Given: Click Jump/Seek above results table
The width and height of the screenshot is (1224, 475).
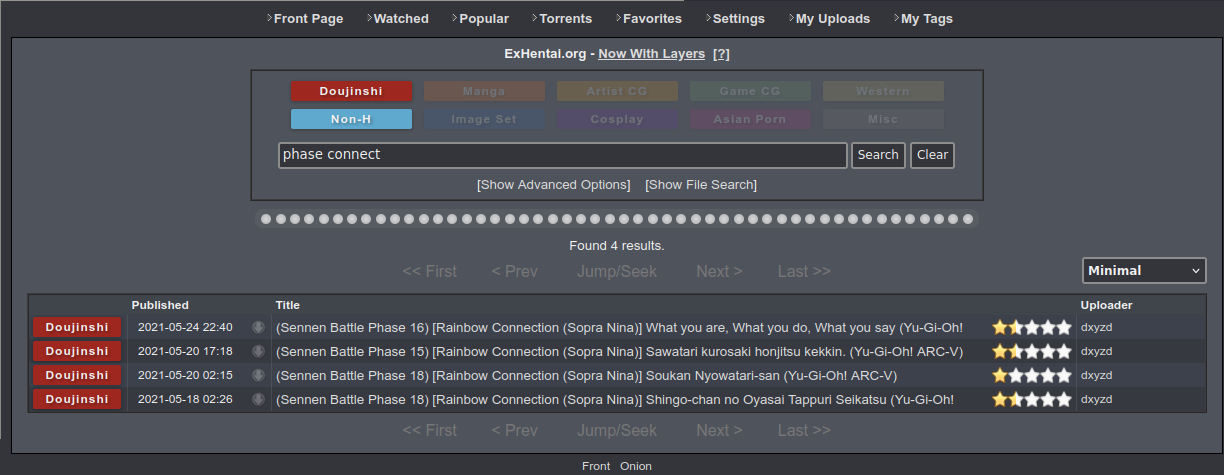Looking at the screenshot, I should 617,271.
